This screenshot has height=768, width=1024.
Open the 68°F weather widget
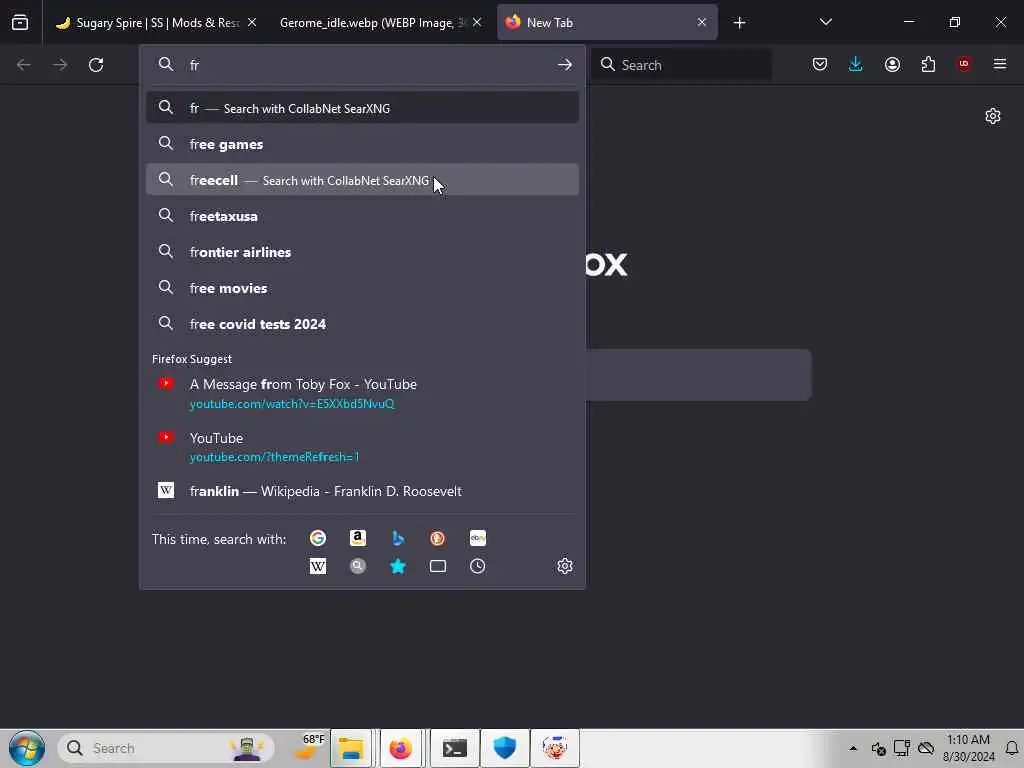click(308, 748)
